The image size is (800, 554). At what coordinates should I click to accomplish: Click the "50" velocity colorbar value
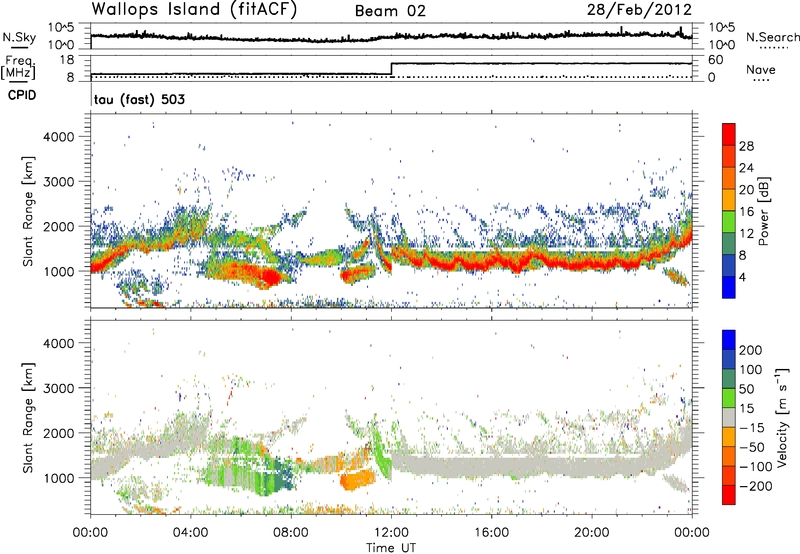point(746,389)
